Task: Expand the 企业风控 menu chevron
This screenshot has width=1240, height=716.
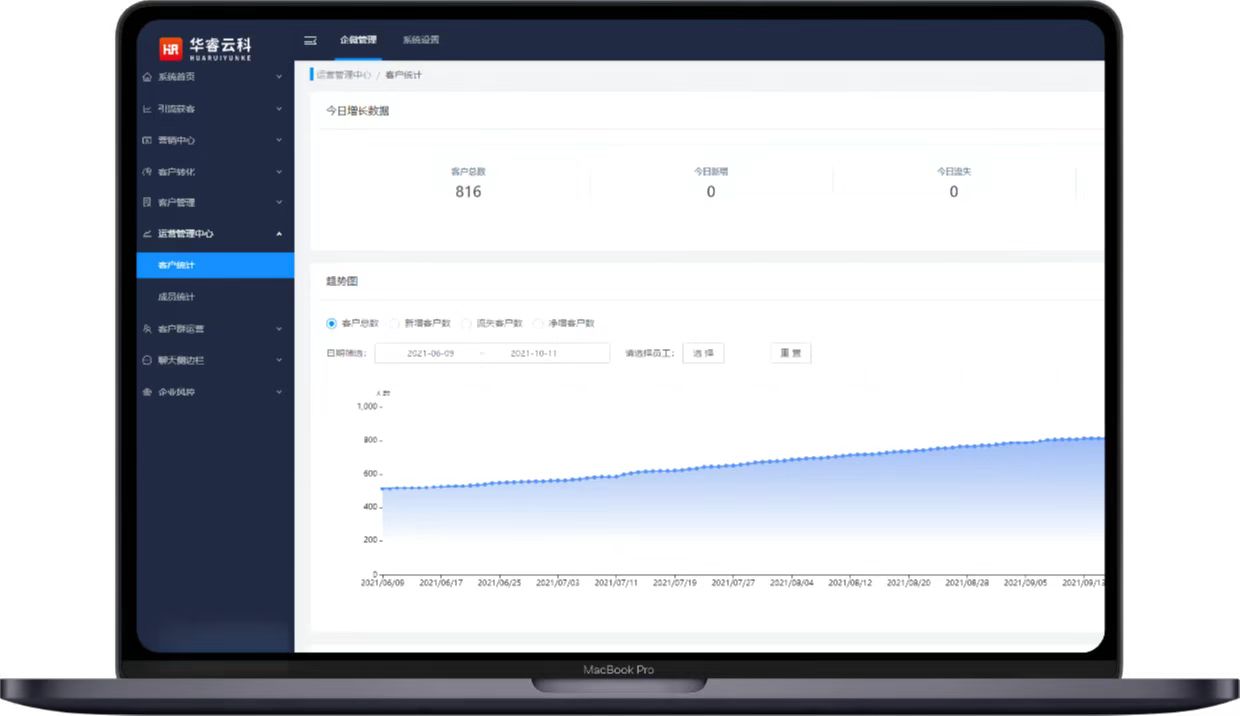Action: click(279, 392)
